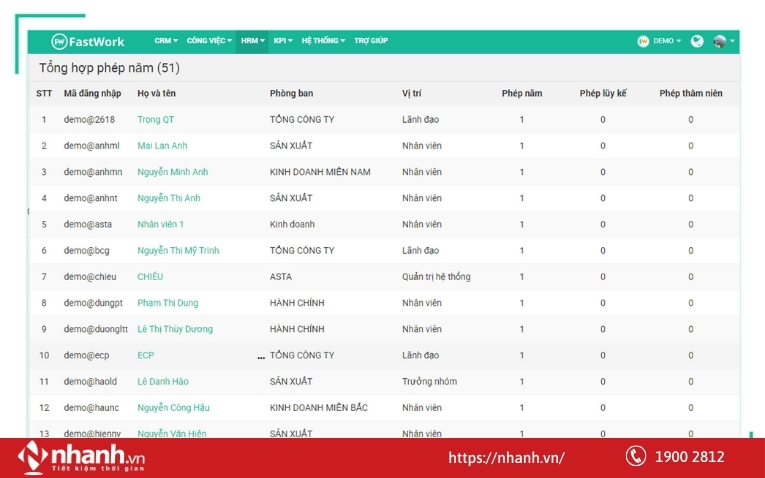The image size is (765, 478).
Task: Open the KPI dropdown
Action: point(283,41)
